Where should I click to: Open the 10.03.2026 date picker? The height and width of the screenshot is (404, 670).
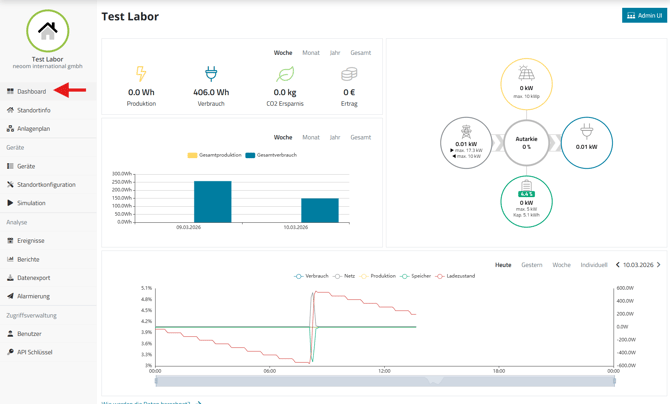pos(638,265)
